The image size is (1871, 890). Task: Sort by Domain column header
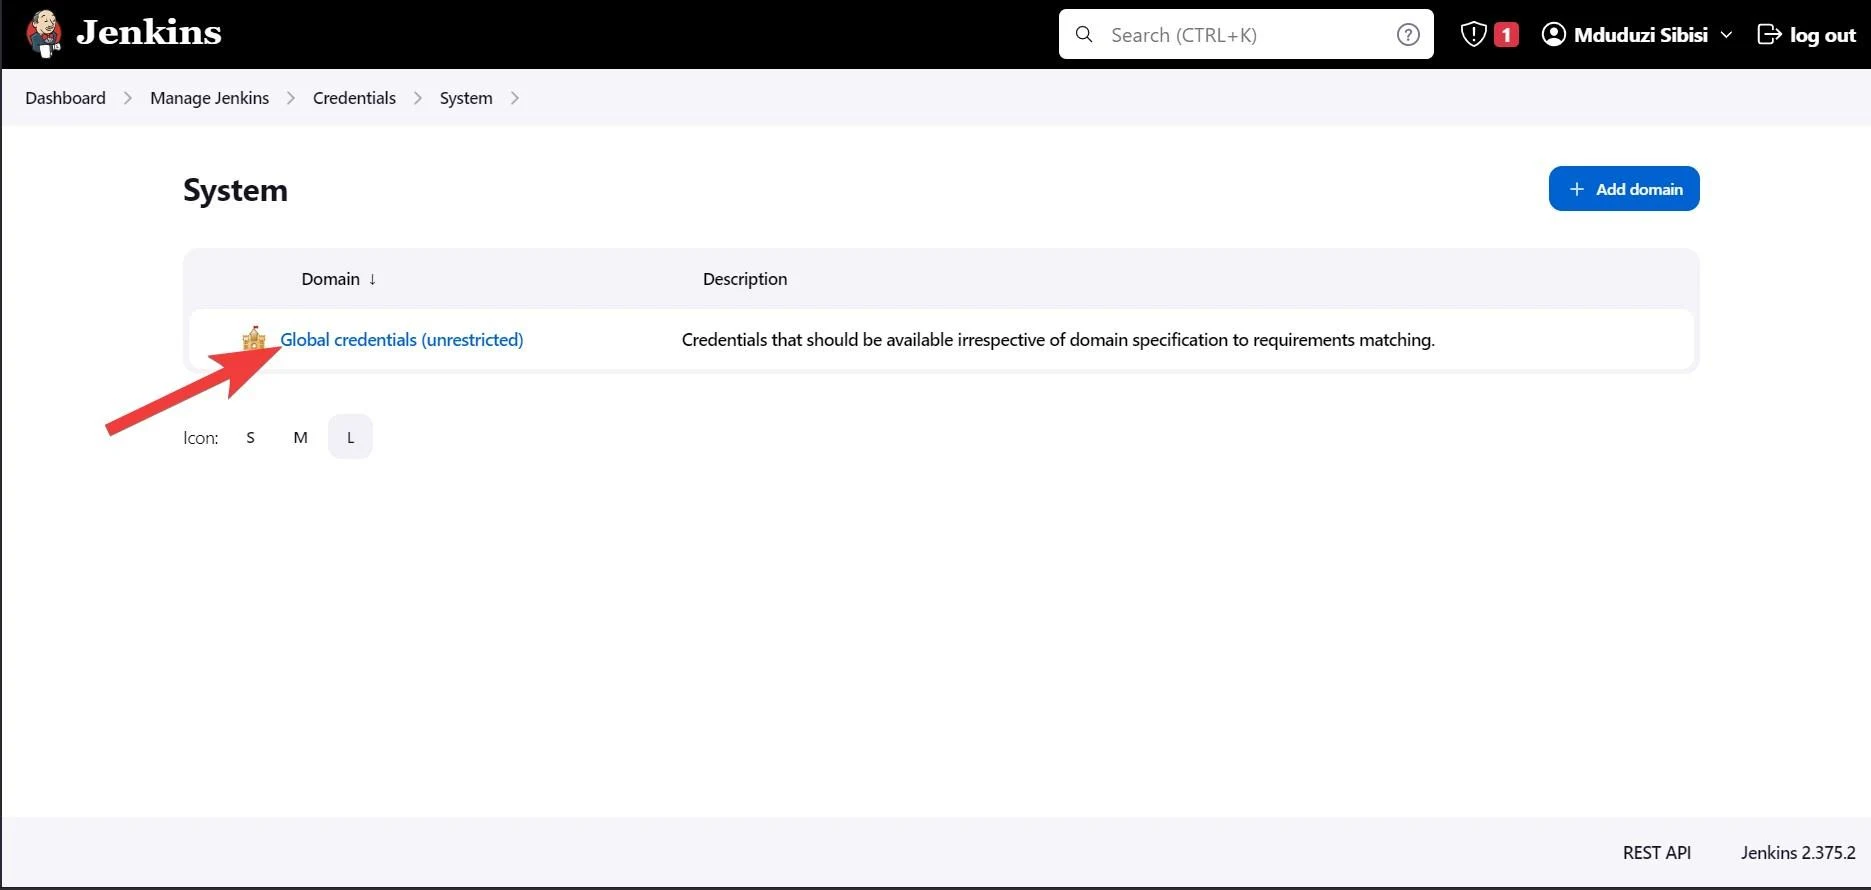click(x=331, y=279)
